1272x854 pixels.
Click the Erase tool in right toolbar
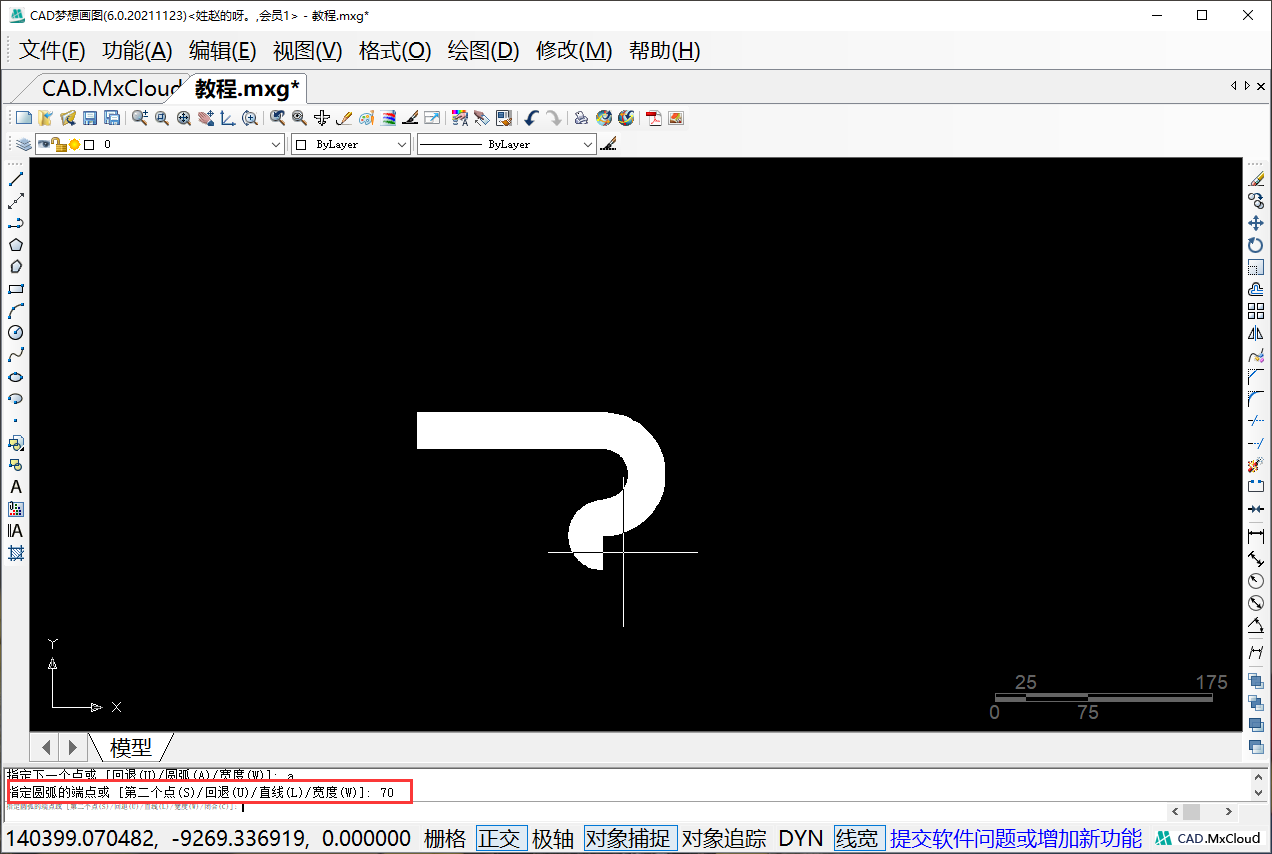[x=1256, y=179]
